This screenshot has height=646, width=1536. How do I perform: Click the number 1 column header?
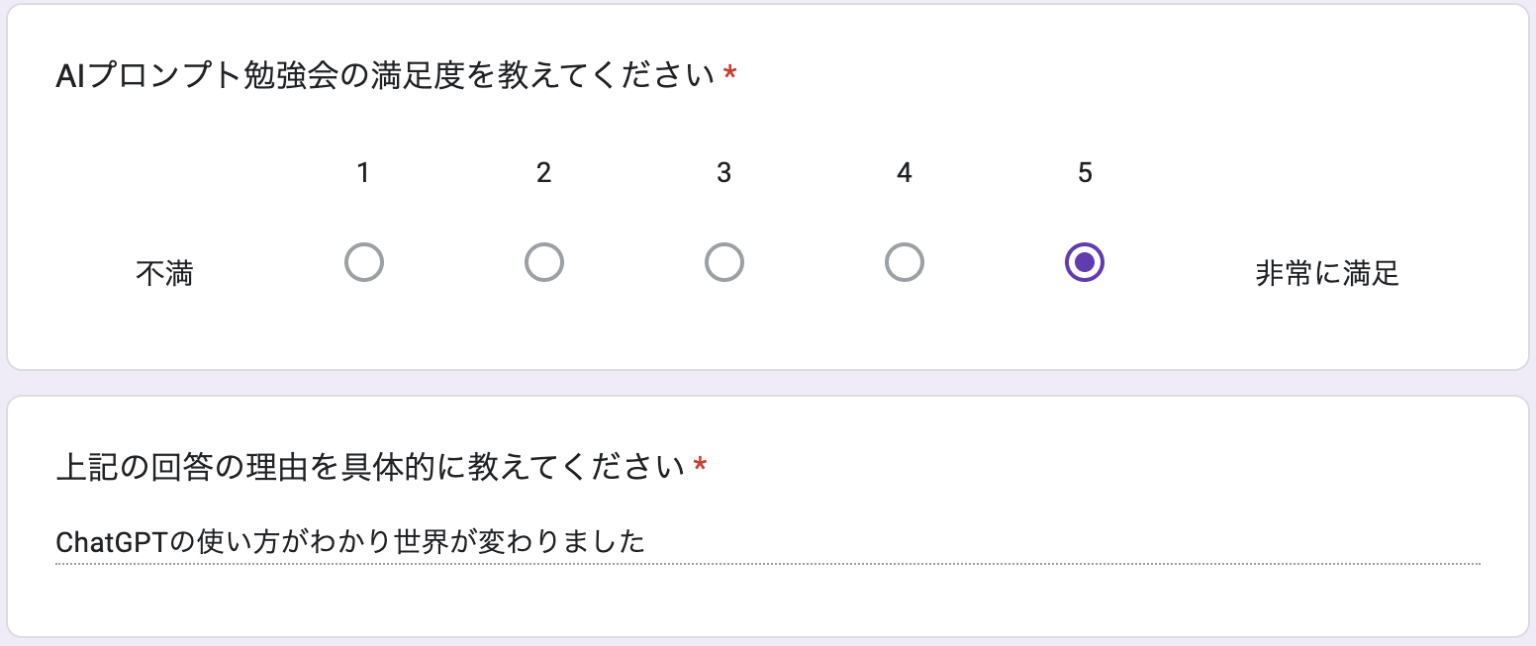click(x=364, y=172)
